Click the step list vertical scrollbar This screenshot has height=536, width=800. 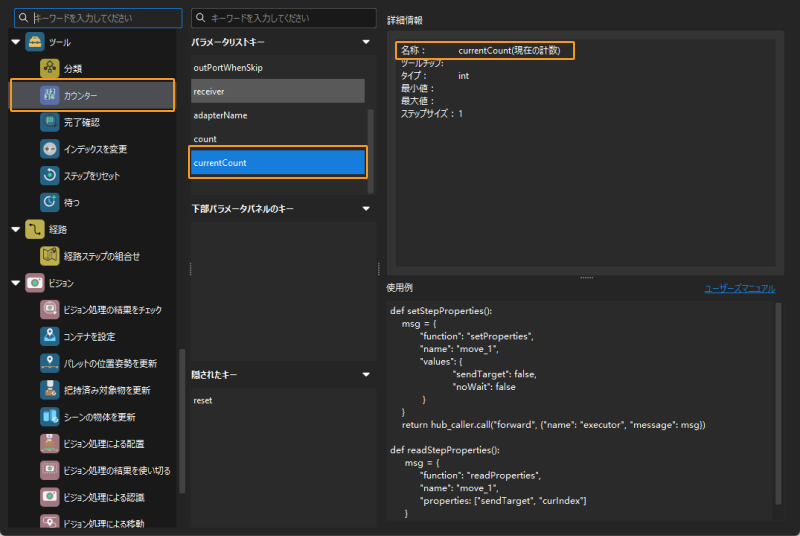181,420
